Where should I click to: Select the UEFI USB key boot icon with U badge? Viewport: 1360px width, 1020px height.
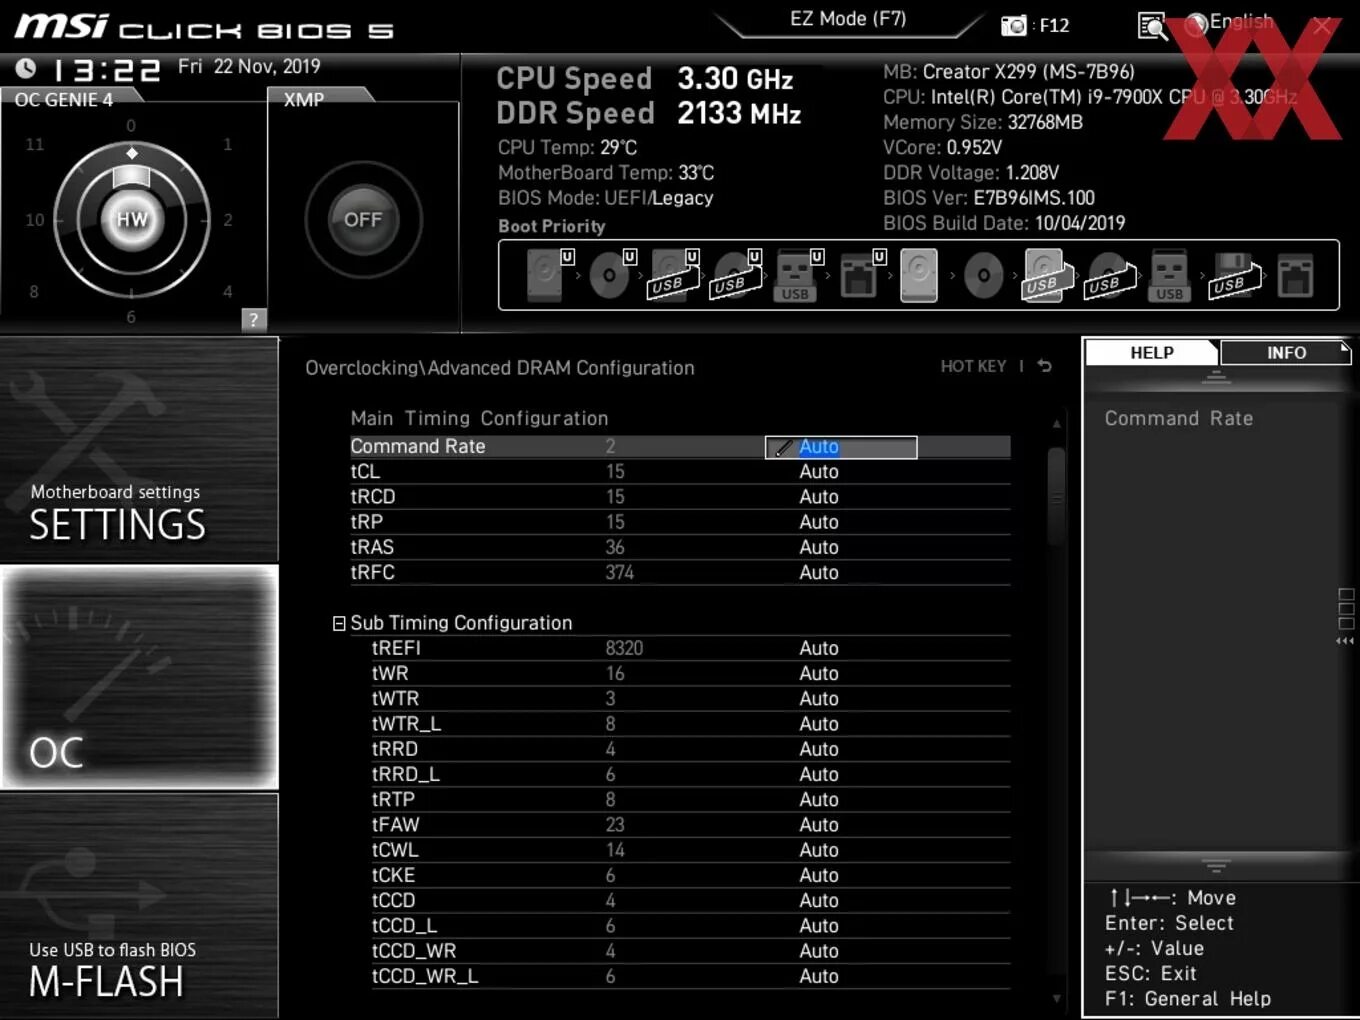click(797, 274)
